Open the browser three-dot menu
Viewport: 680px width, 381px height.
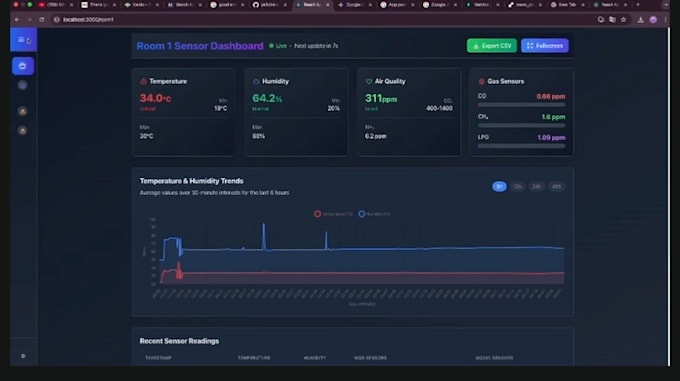click(x=665, y=20)
